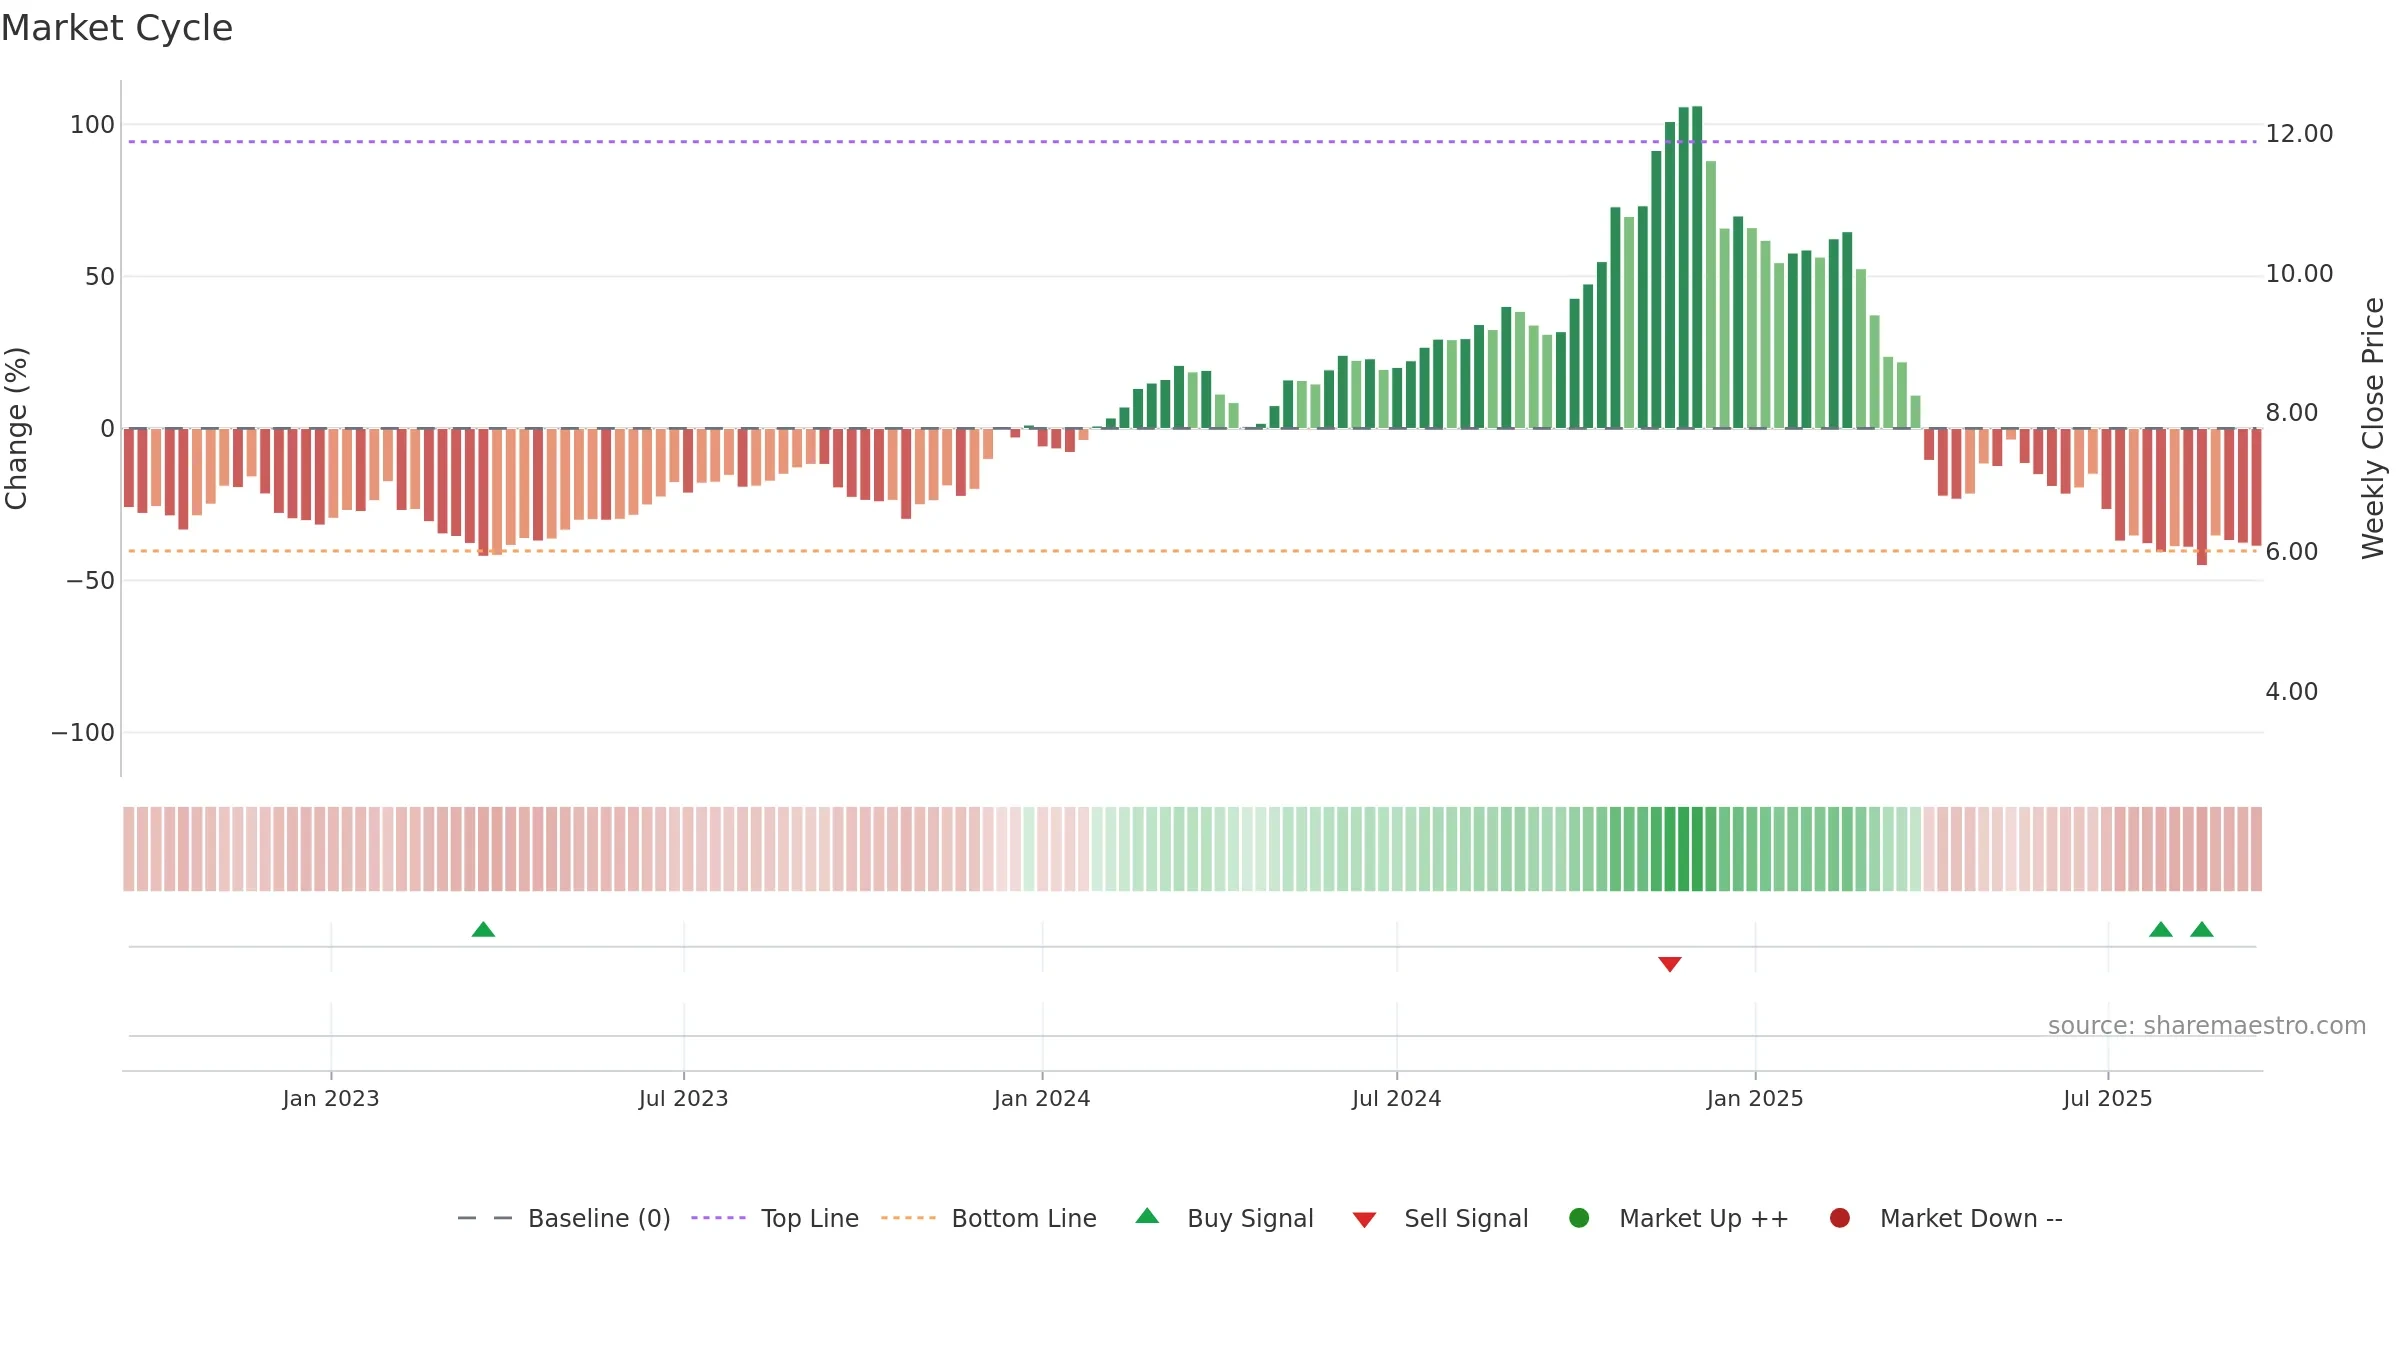Toggle the Top Line legend entry
The width and height of the screenshot is (2400, 1350).
tap(775, 1218)
